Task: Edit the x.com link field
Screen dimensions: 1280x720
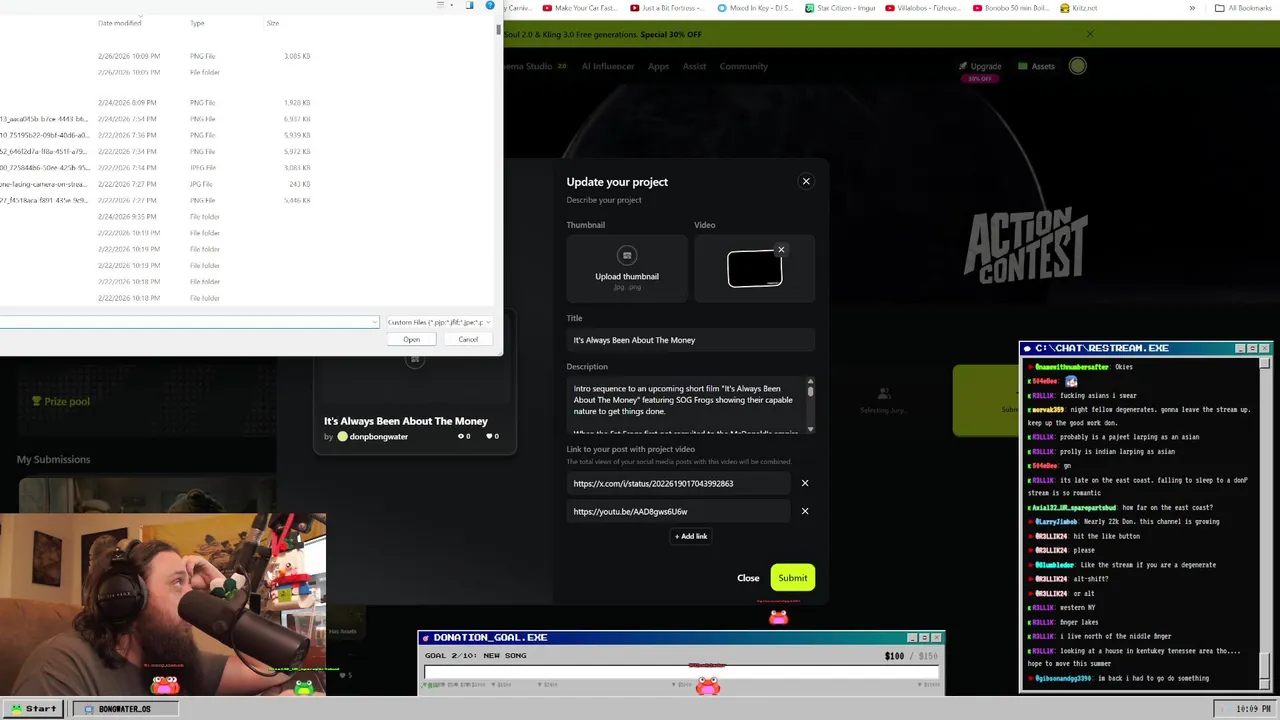Action: coord(679,483)
